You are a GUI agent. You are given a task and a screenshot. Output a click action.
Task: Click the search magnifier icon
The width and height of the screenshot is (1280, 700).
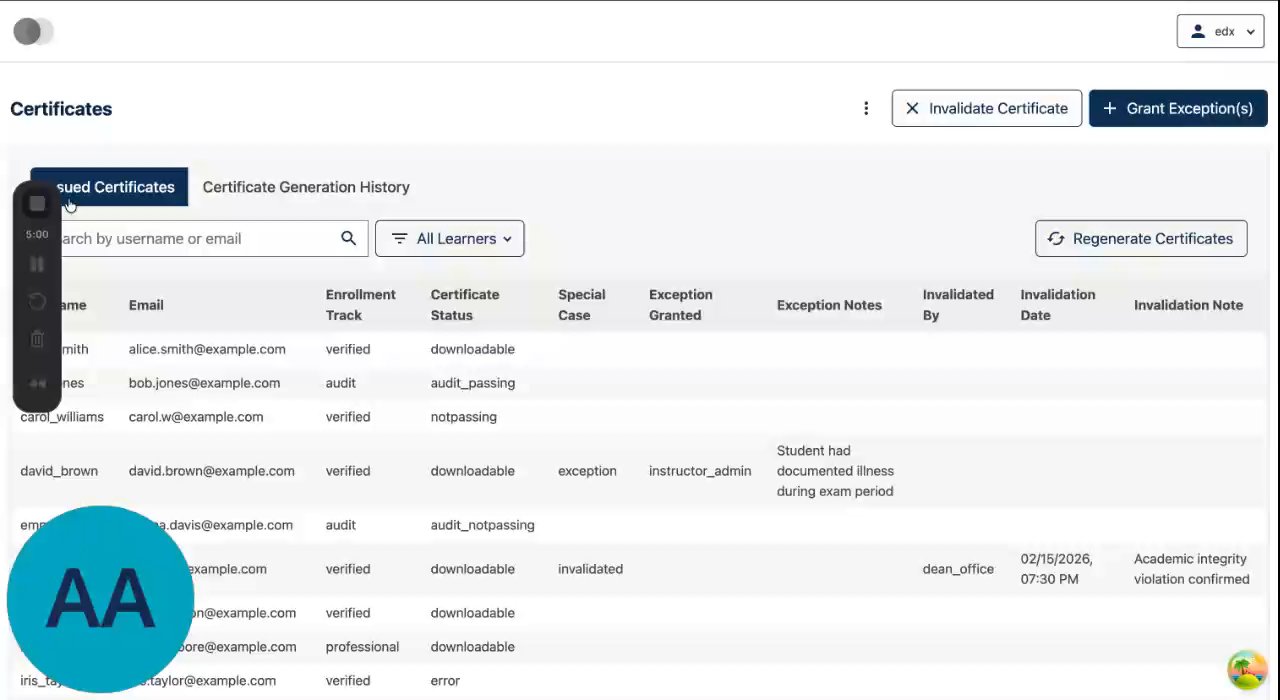coord(348,238)
